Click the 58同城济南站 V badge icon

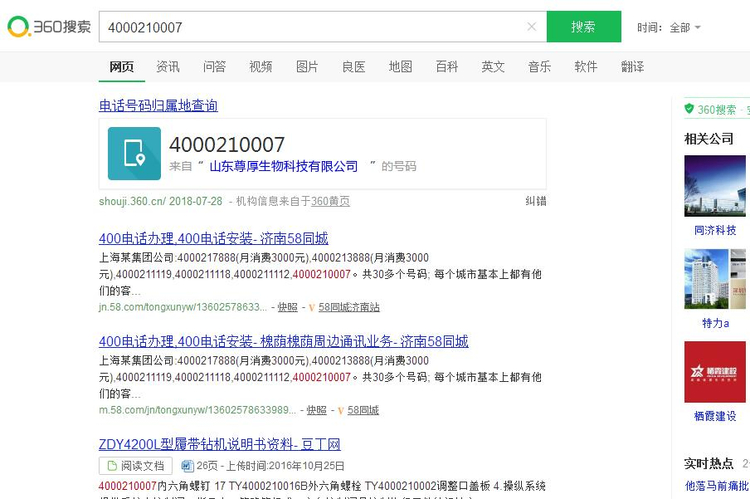[312, 307]
